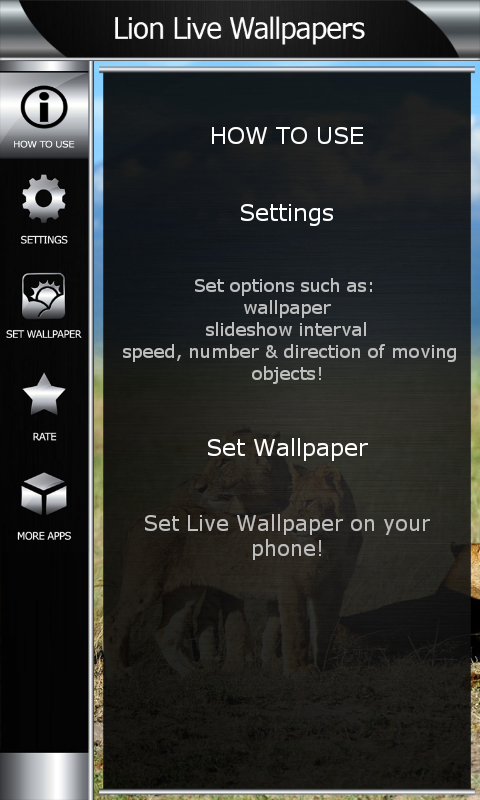Click 'Set Live Wallpaper on your phone!' text
The height and width of the screenshot is (800, 480).
click(287, 536)
